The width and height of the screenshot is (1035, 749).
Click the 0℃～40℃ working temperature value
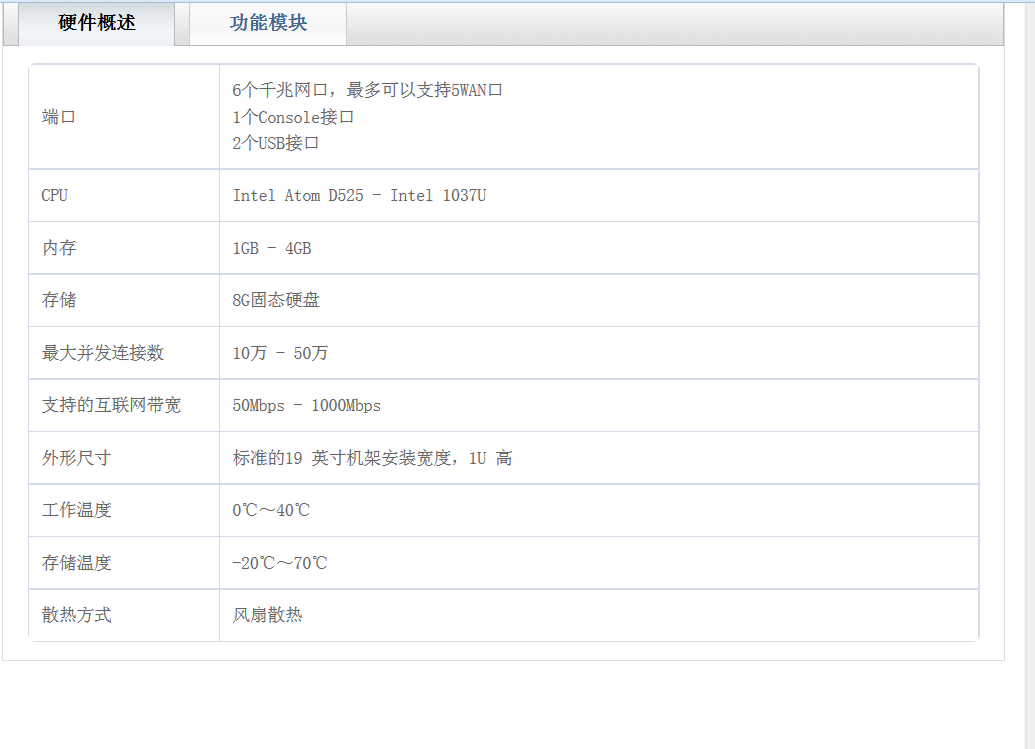(x=271, y=510)
